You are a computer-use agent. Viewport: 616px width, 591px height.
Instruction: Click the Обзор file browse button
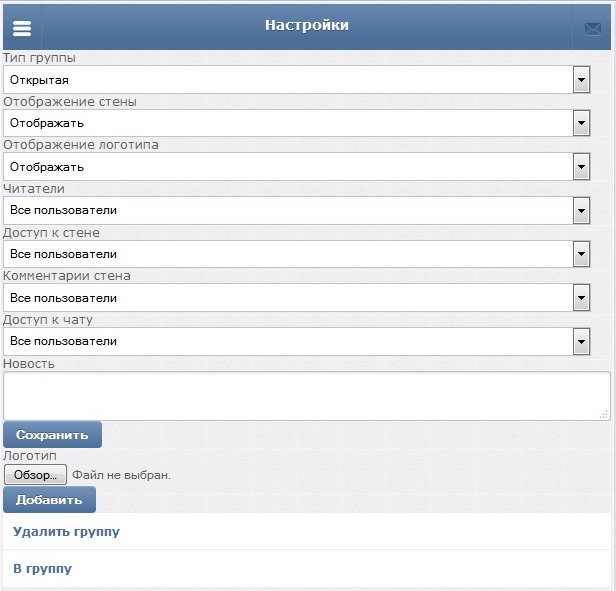tap(35, 475)
